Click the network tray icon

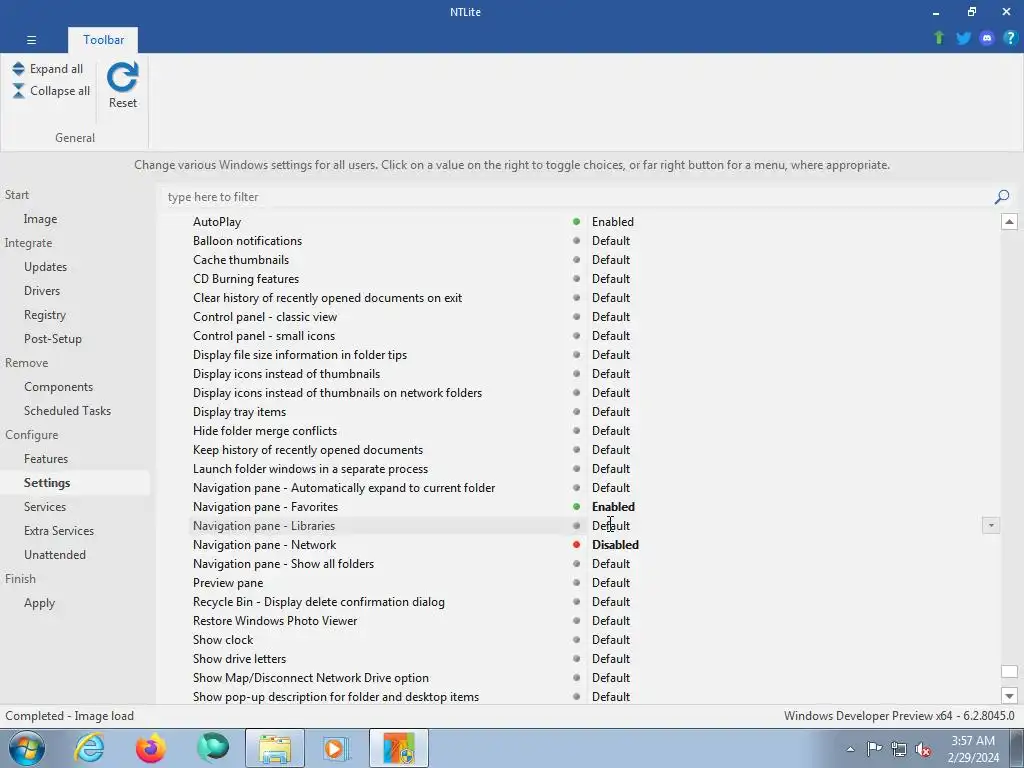point(899,749)
